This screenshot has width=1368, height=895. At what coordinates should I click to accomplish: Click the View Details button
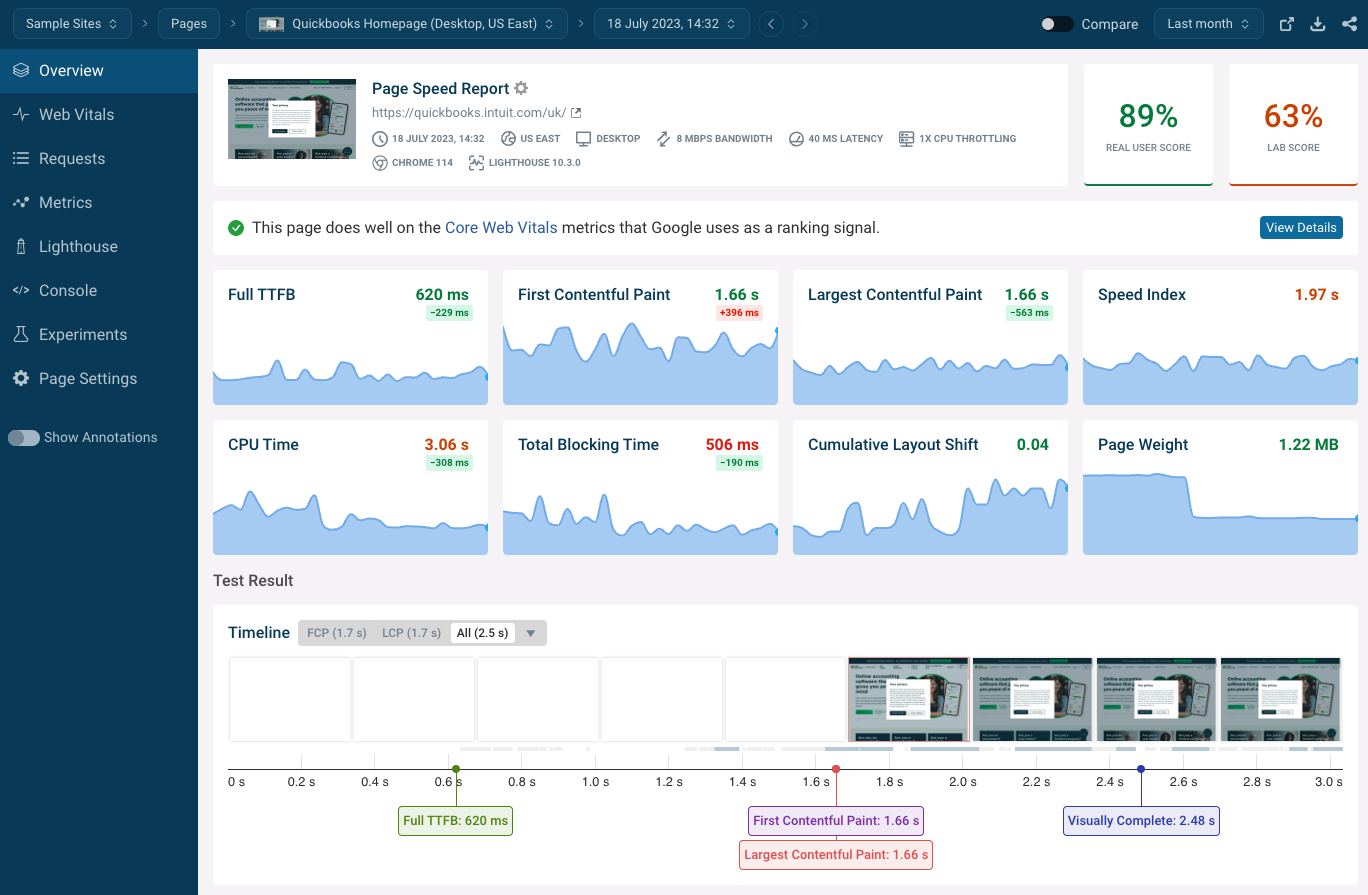1301,228
